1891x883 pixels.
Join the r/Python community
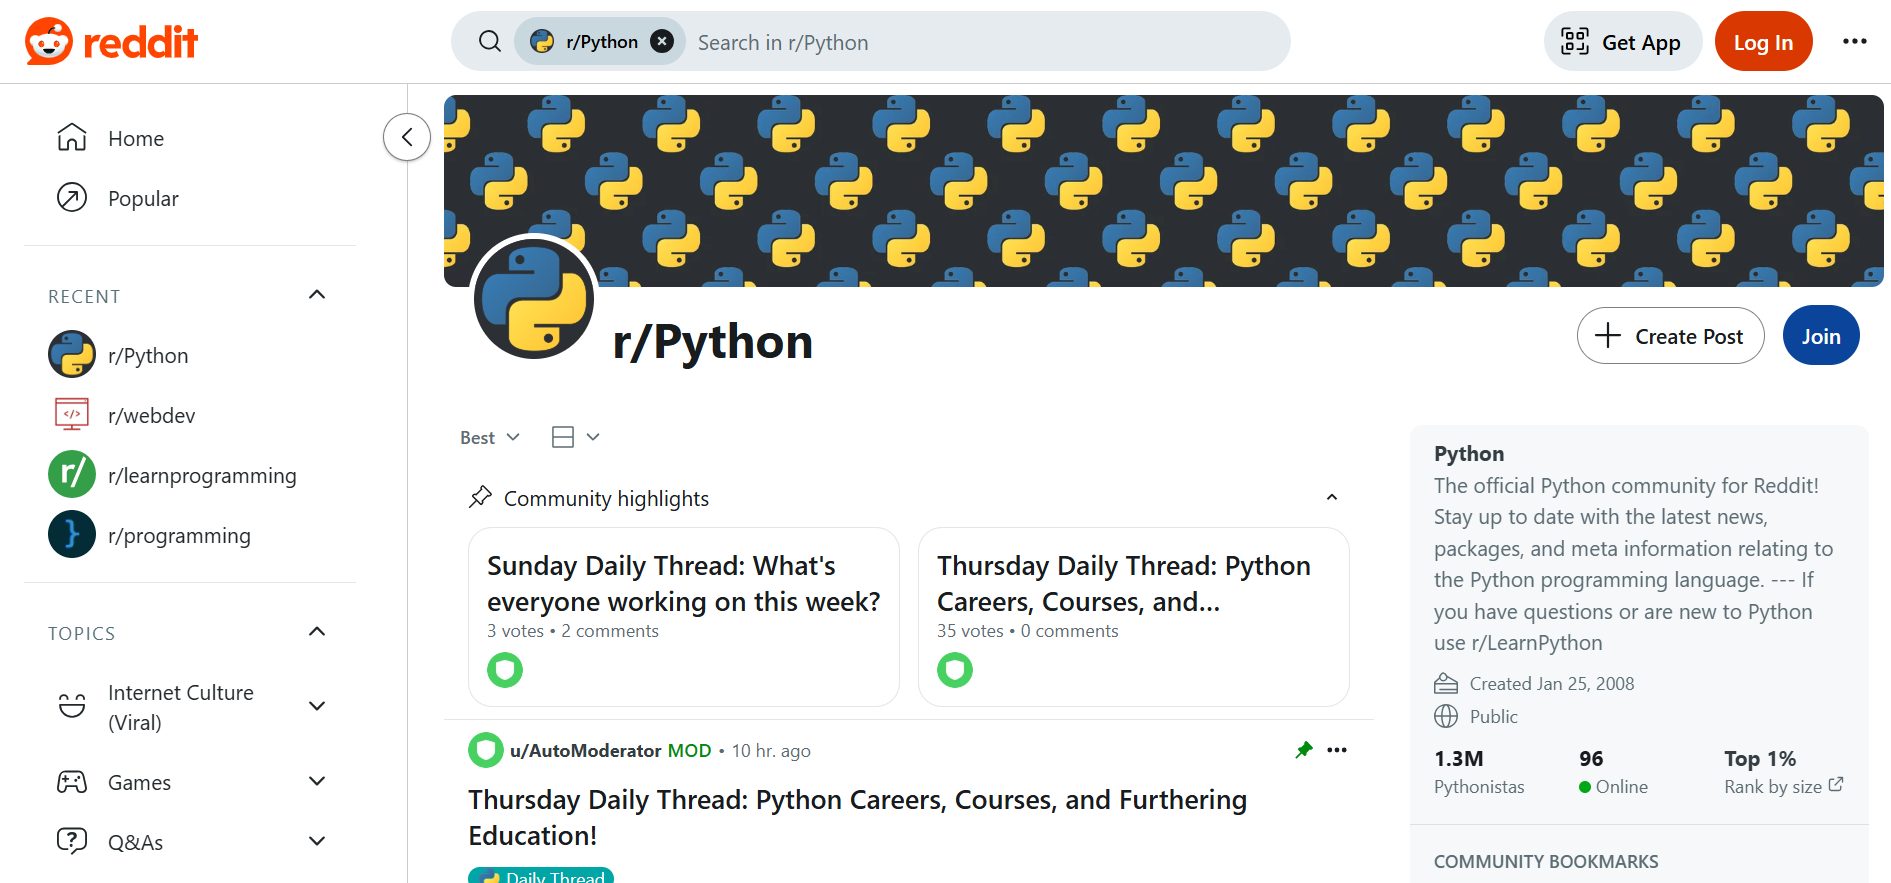(1821, 336)
